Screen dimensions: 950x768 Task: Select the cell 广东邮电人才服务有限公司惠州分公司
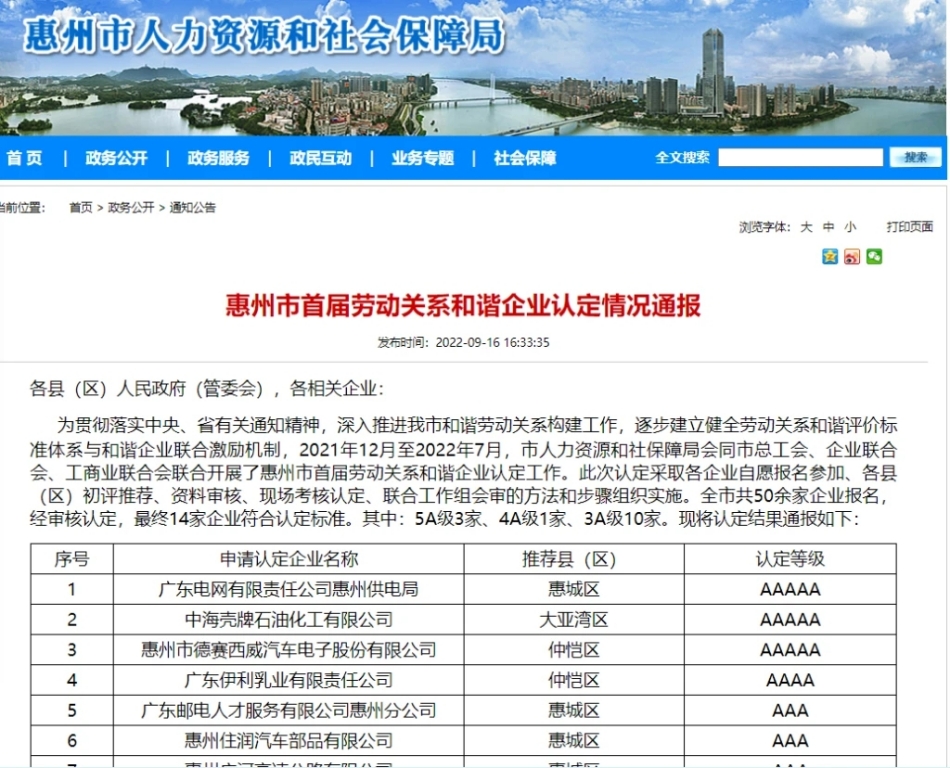[289, 710]
